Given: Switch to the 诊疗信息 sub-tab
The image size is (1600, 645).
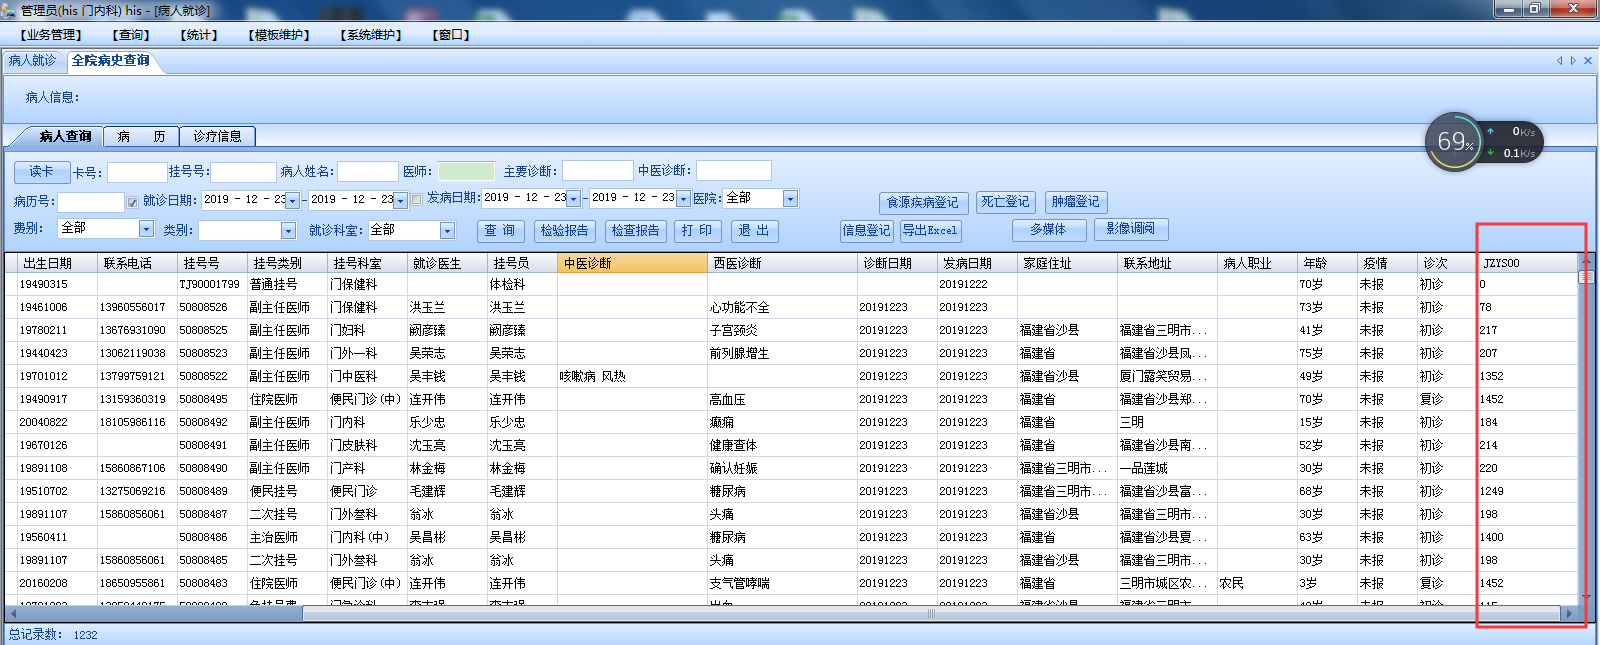Looking at the screenshot, I should 217,136.
